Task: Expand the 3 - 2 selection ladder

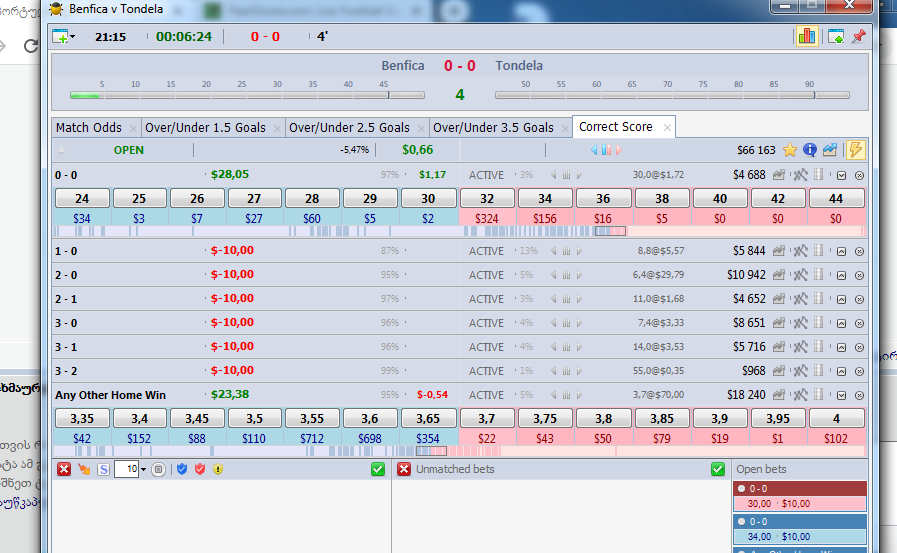Action: point(841,371)
